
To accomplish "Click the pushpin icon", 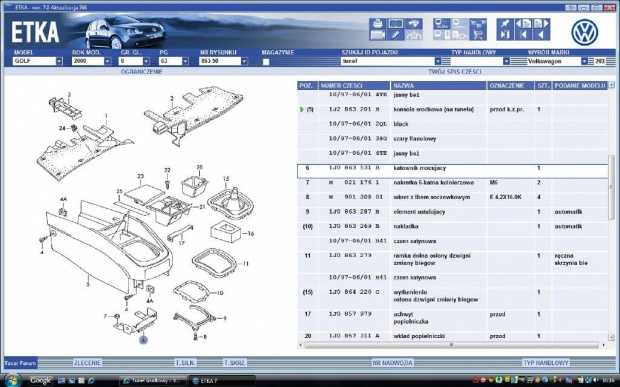I will (505, 24).
